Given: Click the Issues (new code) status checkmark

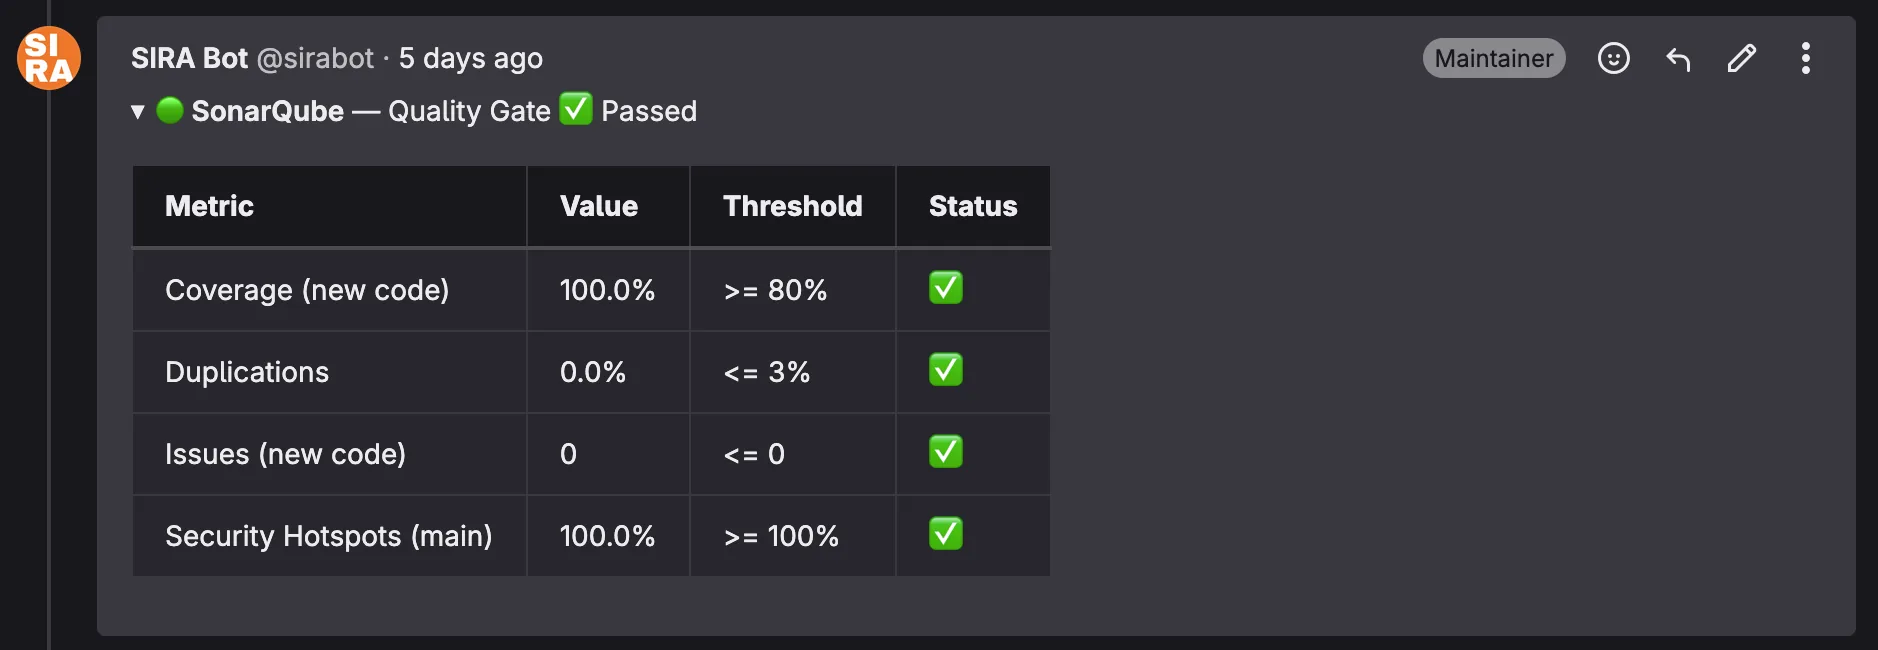Looking at the screenshot, I should pyautogui.click(x=945, y=452).
